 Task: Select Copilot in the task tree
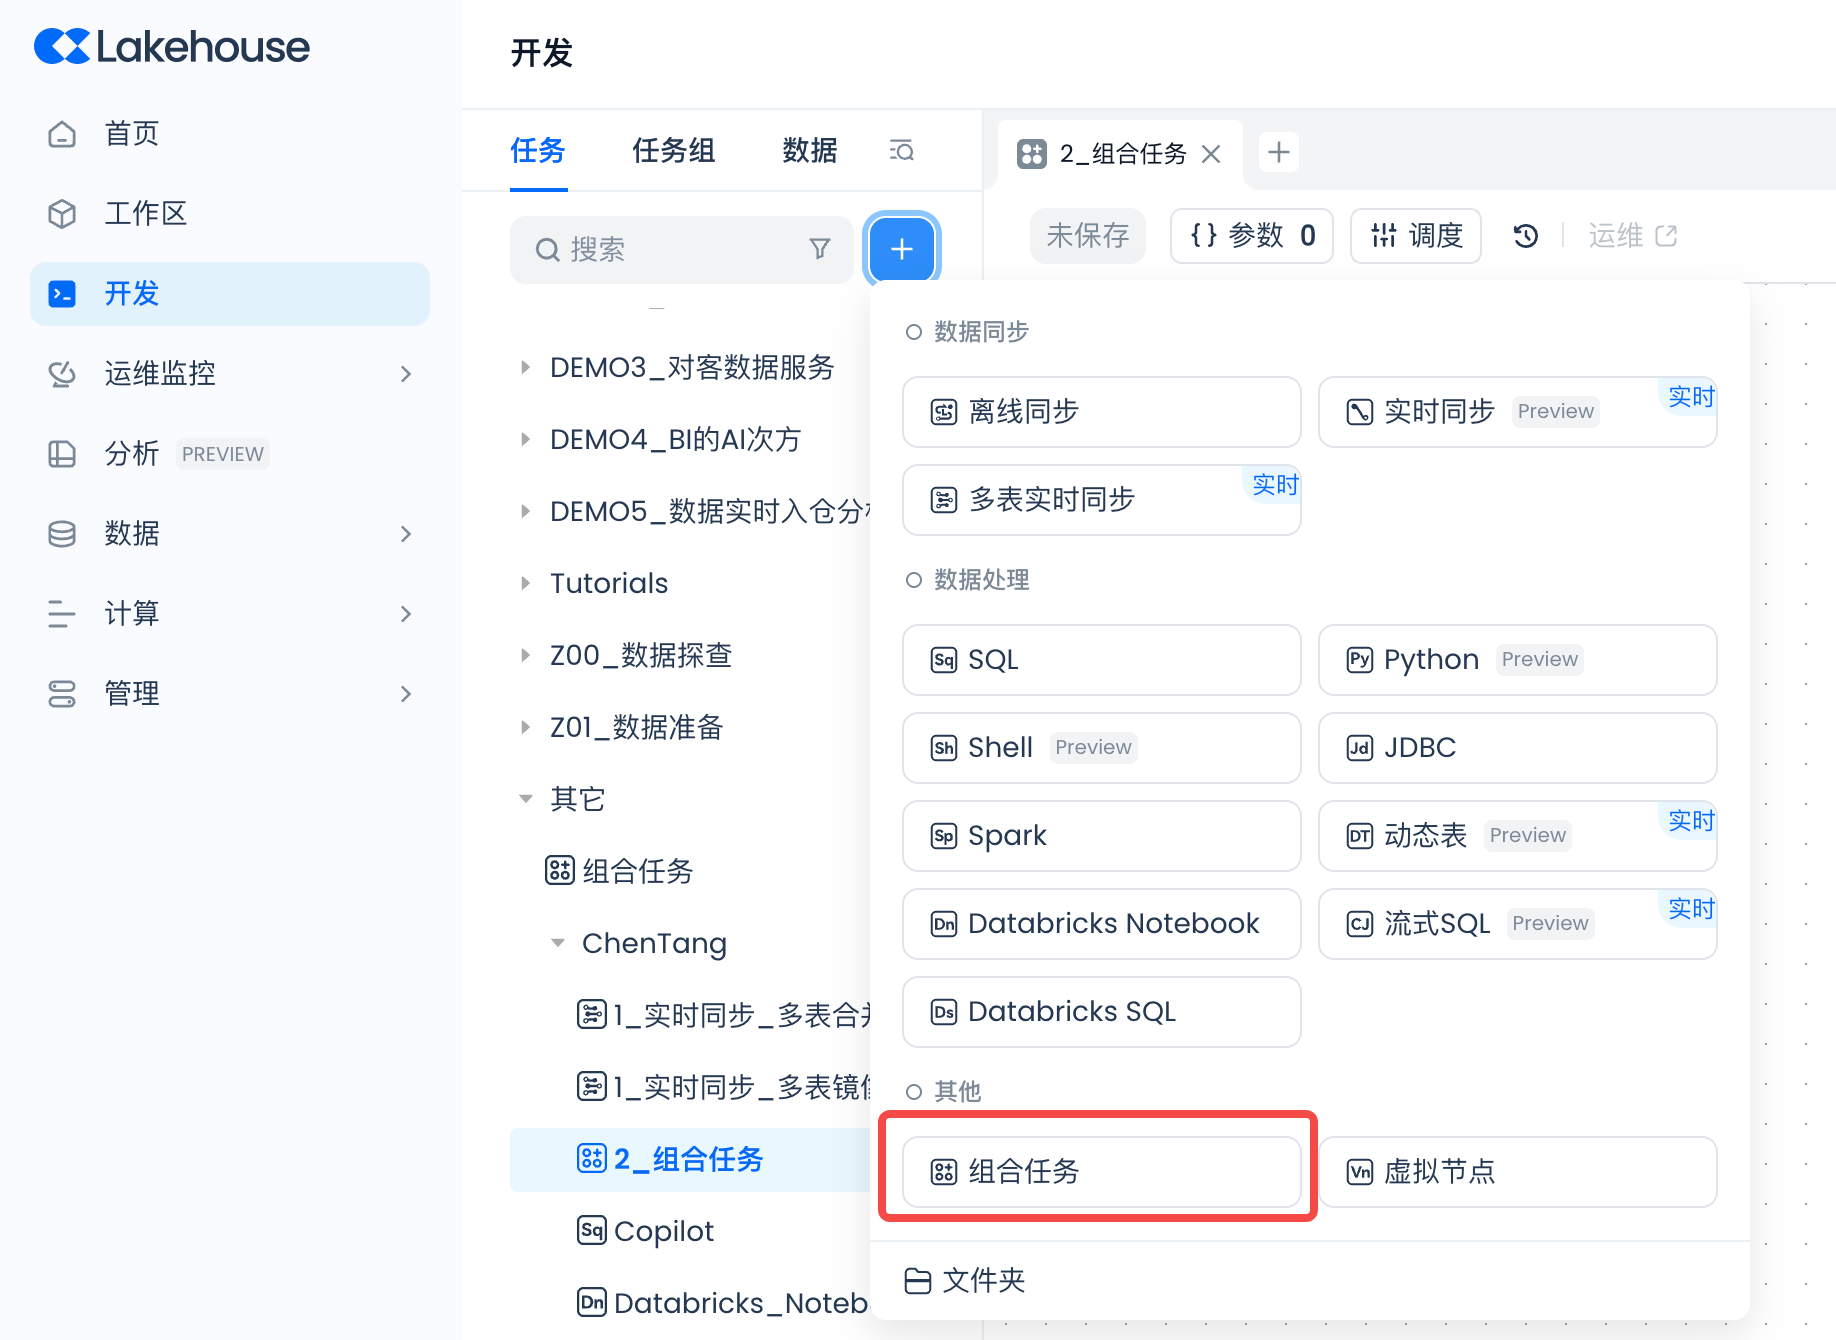tap(663, 1231)
